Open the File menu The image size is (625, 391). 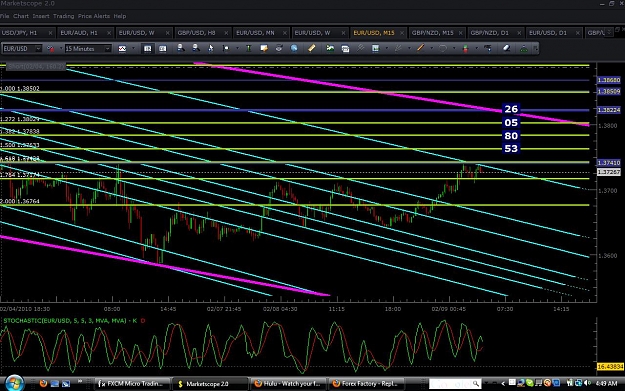(4, 16)
